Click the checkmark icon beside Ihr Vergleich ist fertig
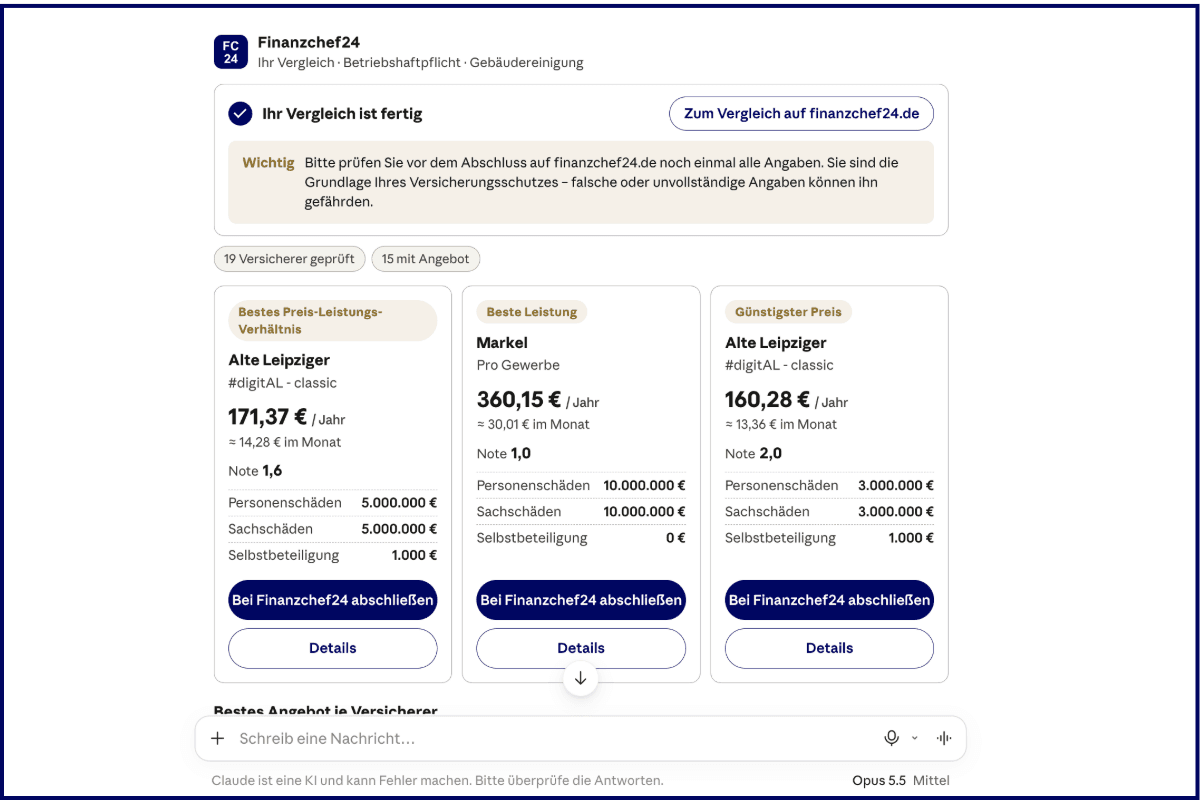Image resolution: width=1200 pixels, height=800 pixels. click(x=240, y=113)
